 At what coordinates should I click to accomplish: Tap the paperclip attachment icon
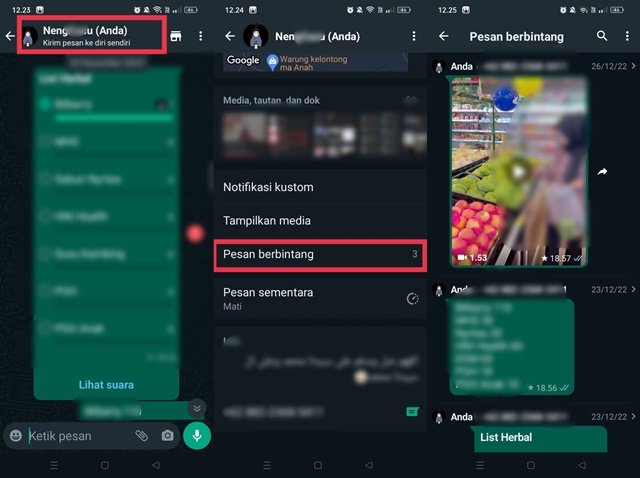click(x=142, y=436)
